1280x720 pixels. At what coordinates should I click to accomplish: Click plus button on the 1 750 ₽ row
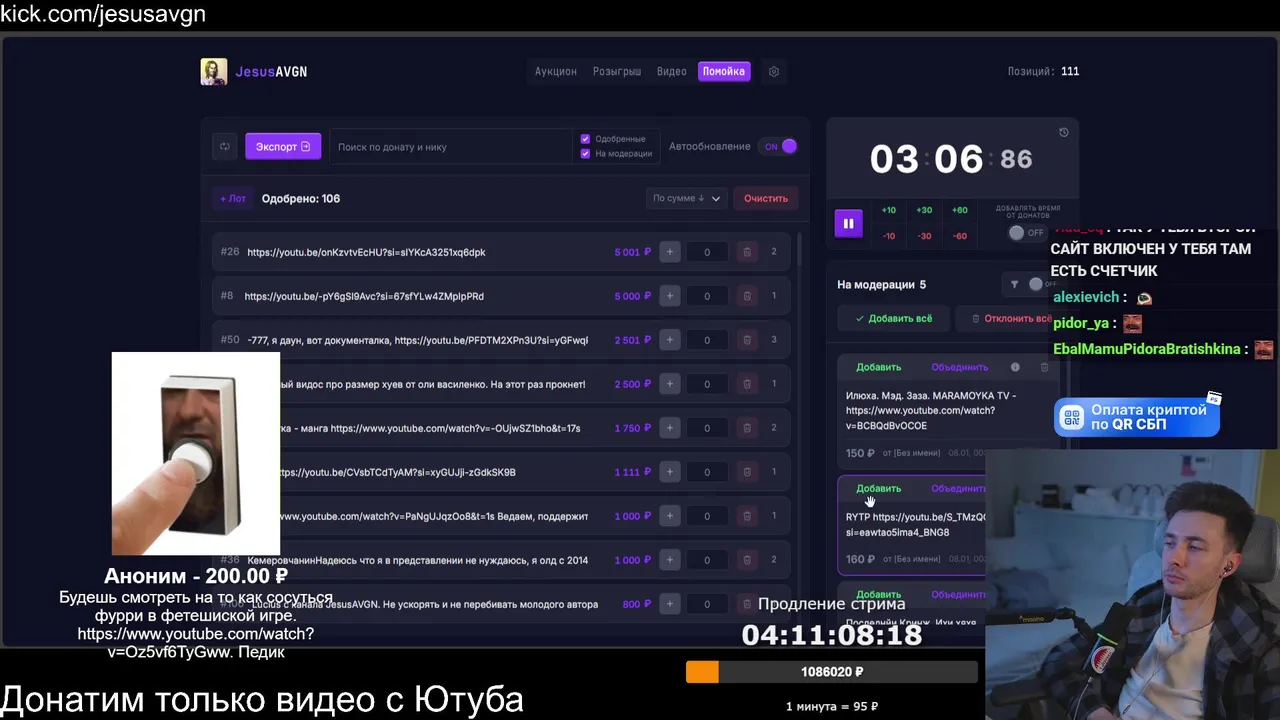pyautogui.click(x=670, y=428)
